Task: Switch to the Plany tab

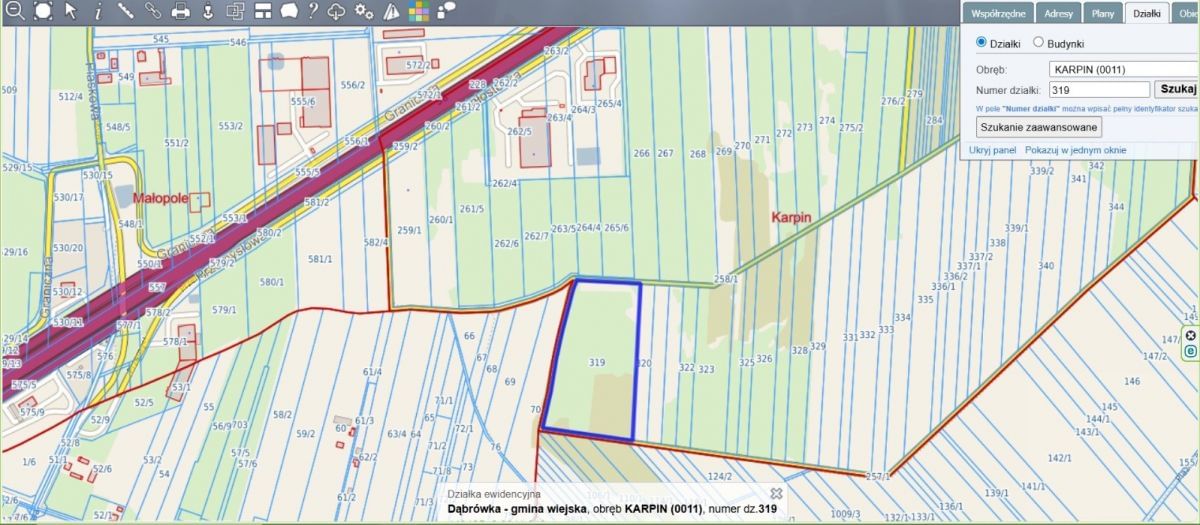Action: [1103, 13]
